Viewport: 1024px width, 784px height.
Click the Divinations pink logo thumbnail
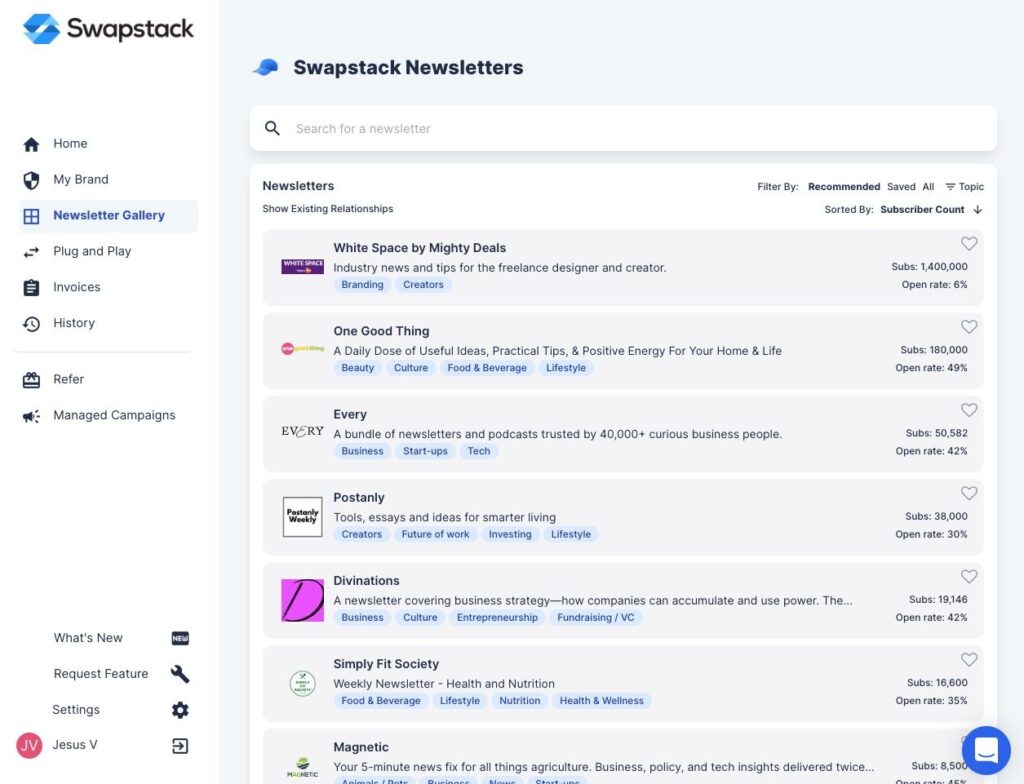click(302, 600)
